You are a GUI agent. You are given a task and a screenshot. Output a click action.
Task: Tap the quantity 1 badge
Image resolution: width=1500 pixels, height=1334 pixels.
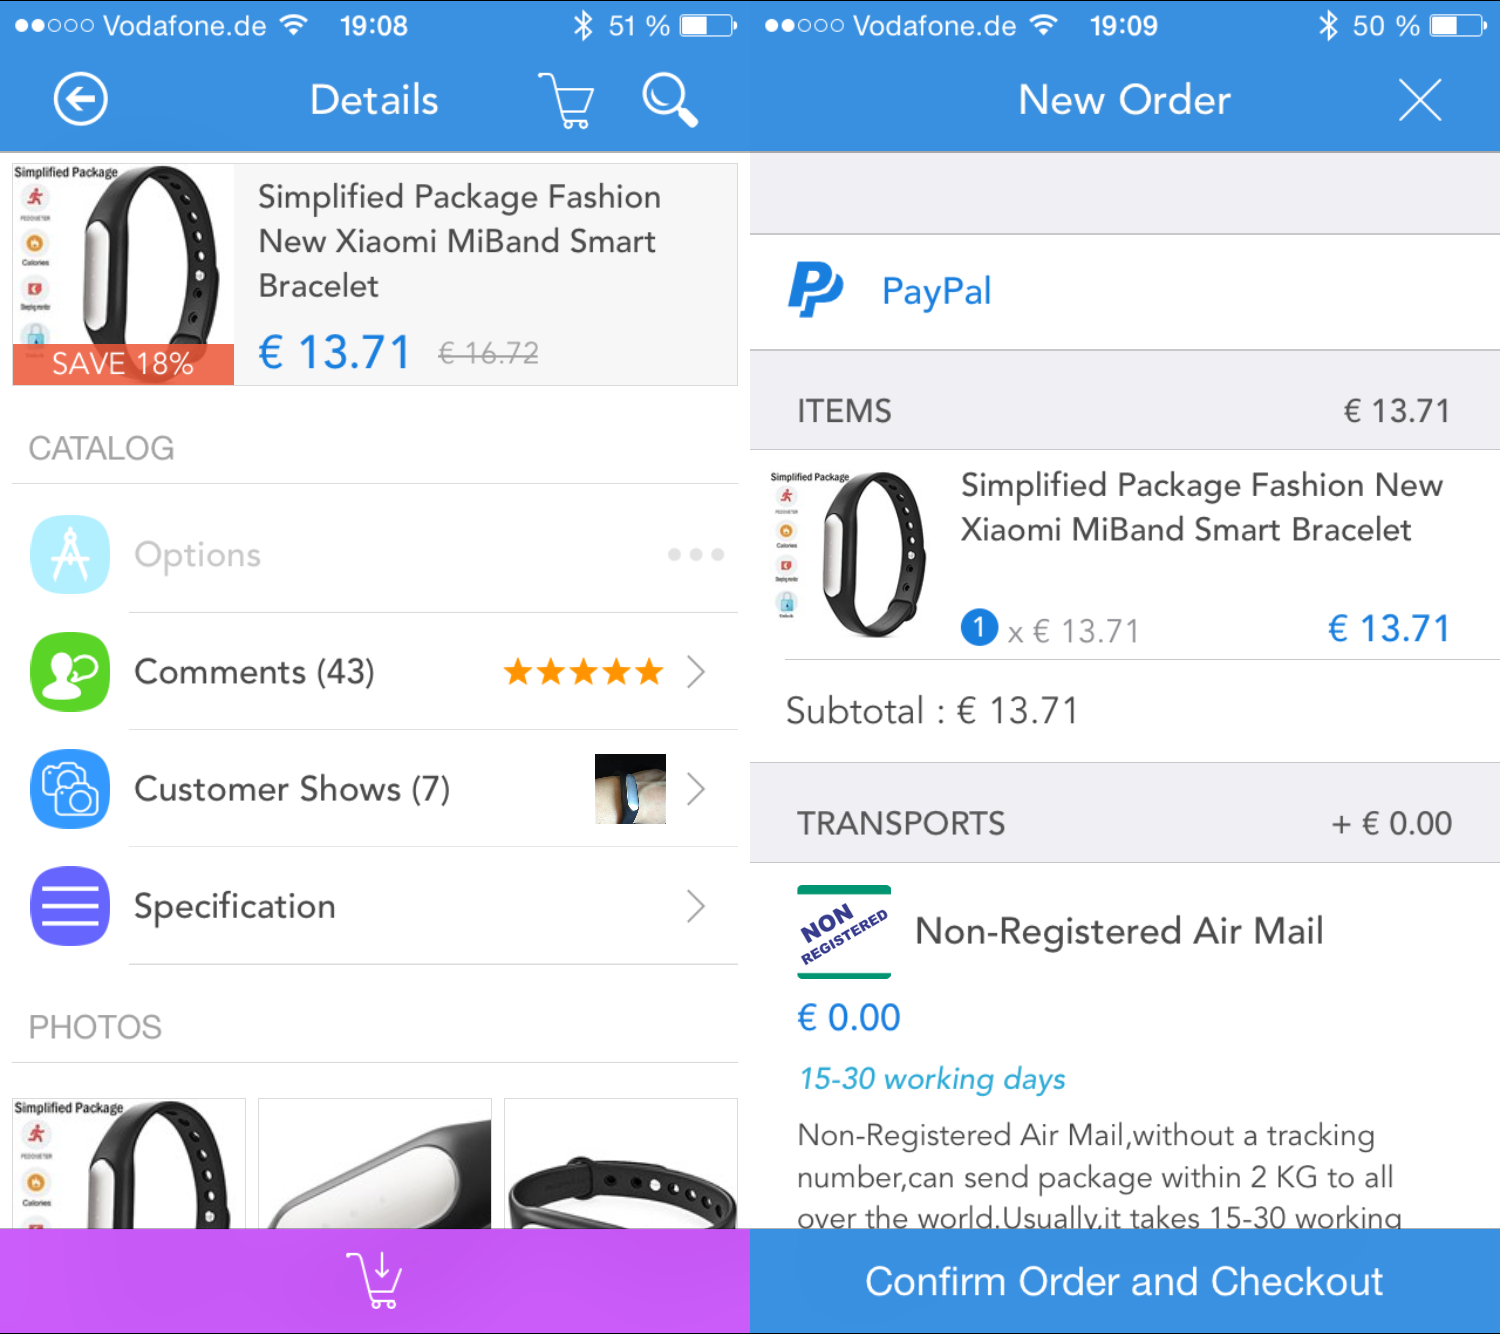pyautogui.click(x=979, y=628)
